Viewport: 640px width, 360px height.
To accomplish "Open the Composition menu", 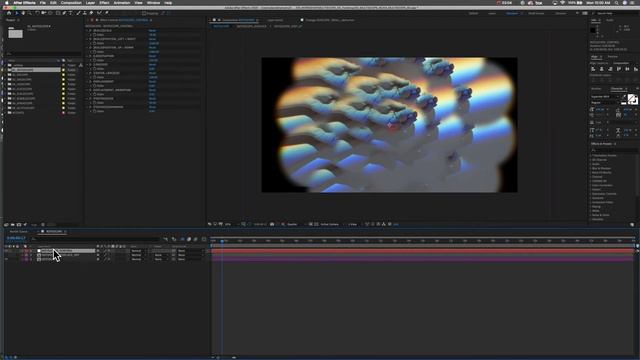I will (71, 3).
